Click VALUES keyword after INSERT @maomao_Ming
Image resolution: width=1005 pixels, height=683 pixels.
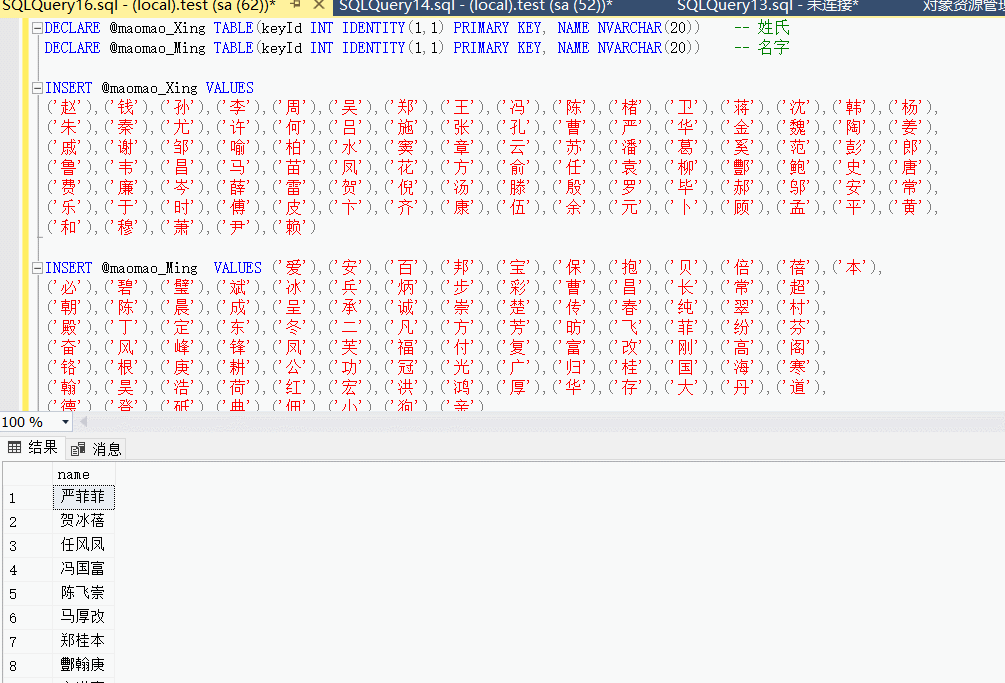pos(238,268)
